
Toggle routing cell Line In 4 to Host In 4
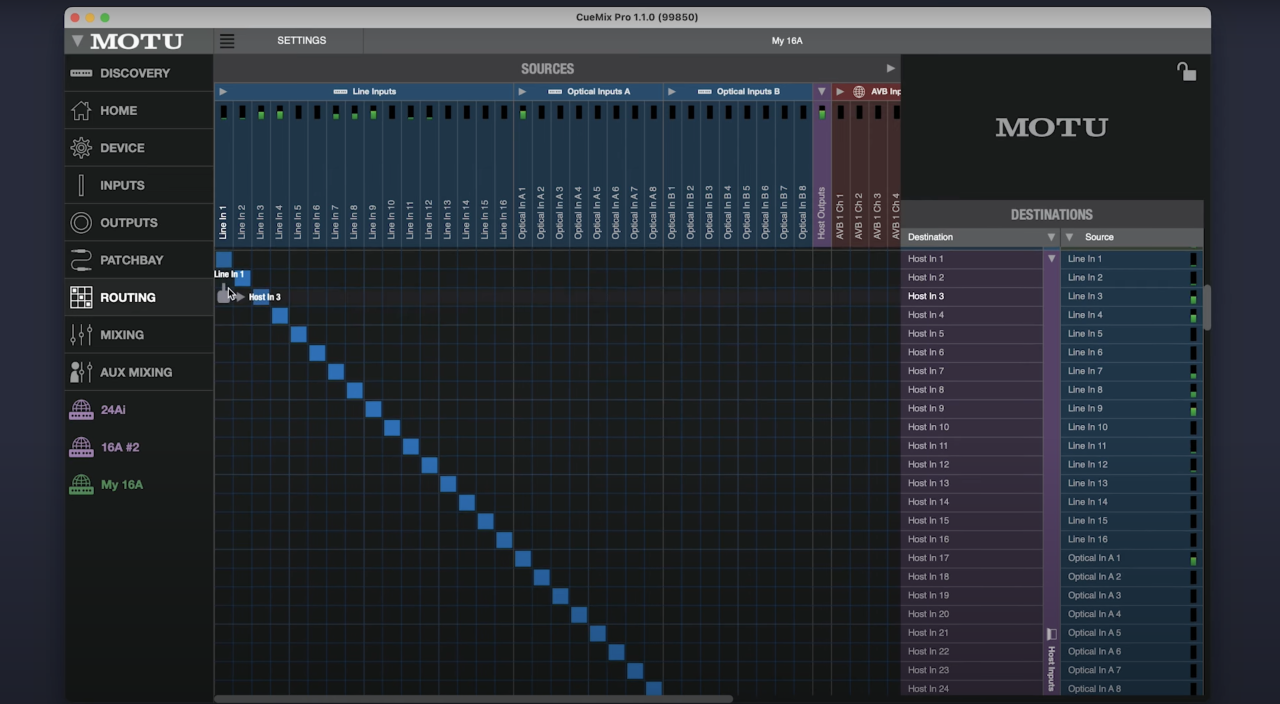[x=280, y=316]
